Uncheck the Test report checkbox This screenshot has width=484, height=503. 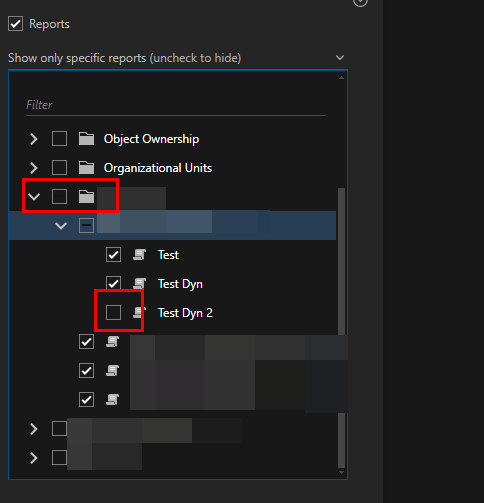(113, 255)
